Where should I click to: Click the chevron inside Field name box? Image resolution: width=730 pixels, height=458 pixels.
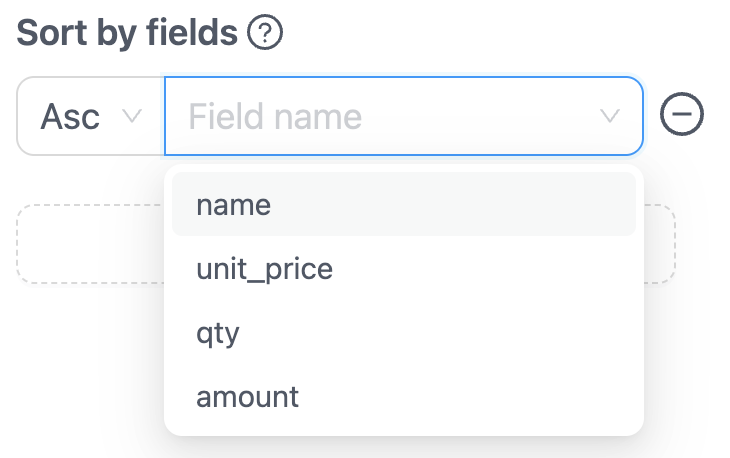pyautogui.click(x=610, y=117)
